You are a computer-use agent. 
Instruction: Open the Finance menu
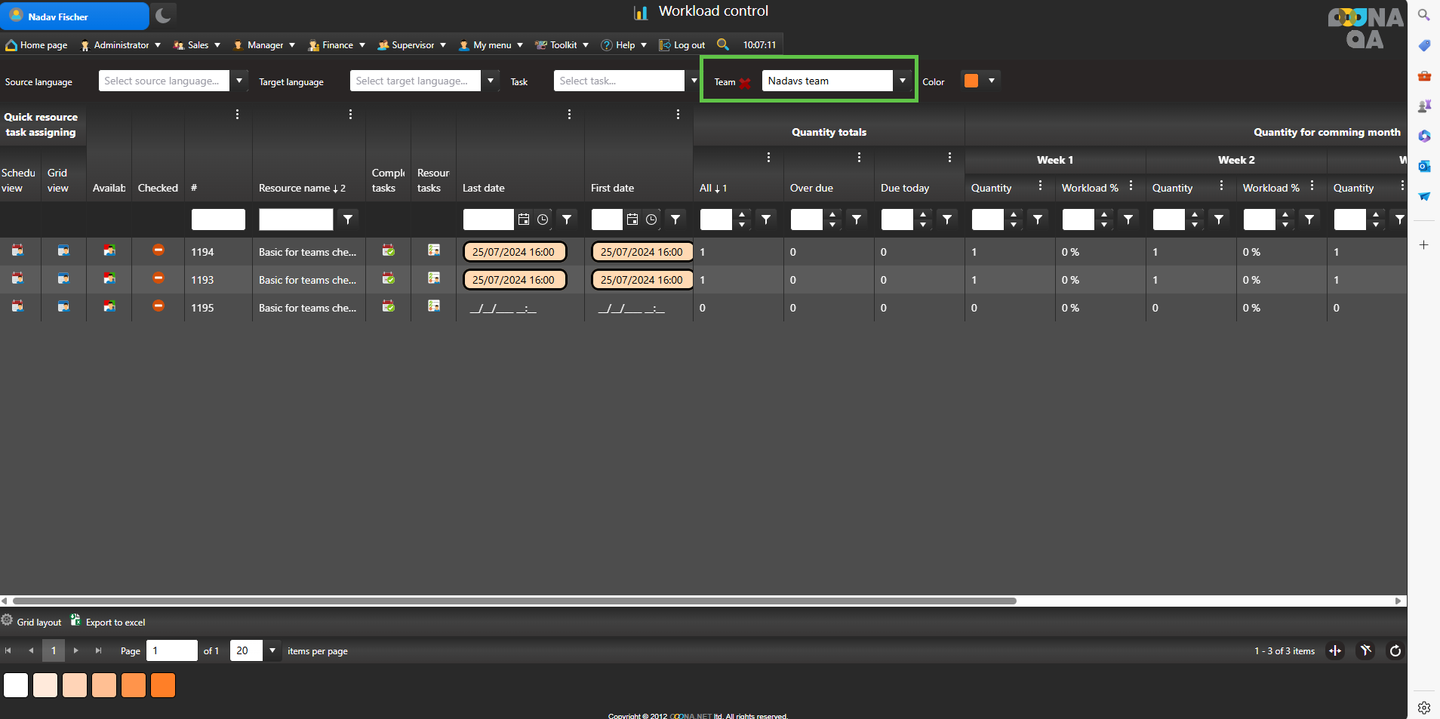coord(337,45)
